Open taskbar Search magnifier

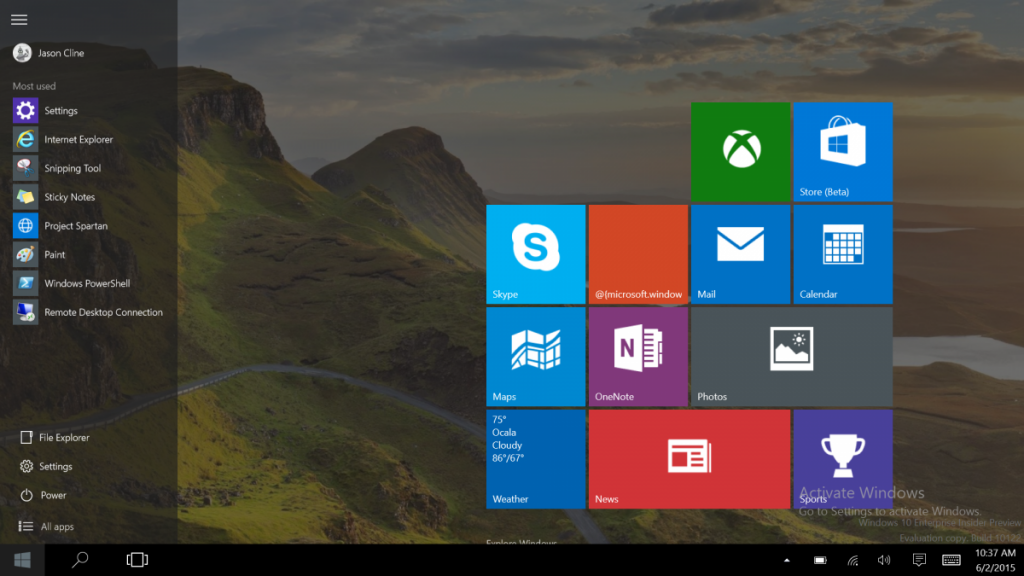click(80, 560)
